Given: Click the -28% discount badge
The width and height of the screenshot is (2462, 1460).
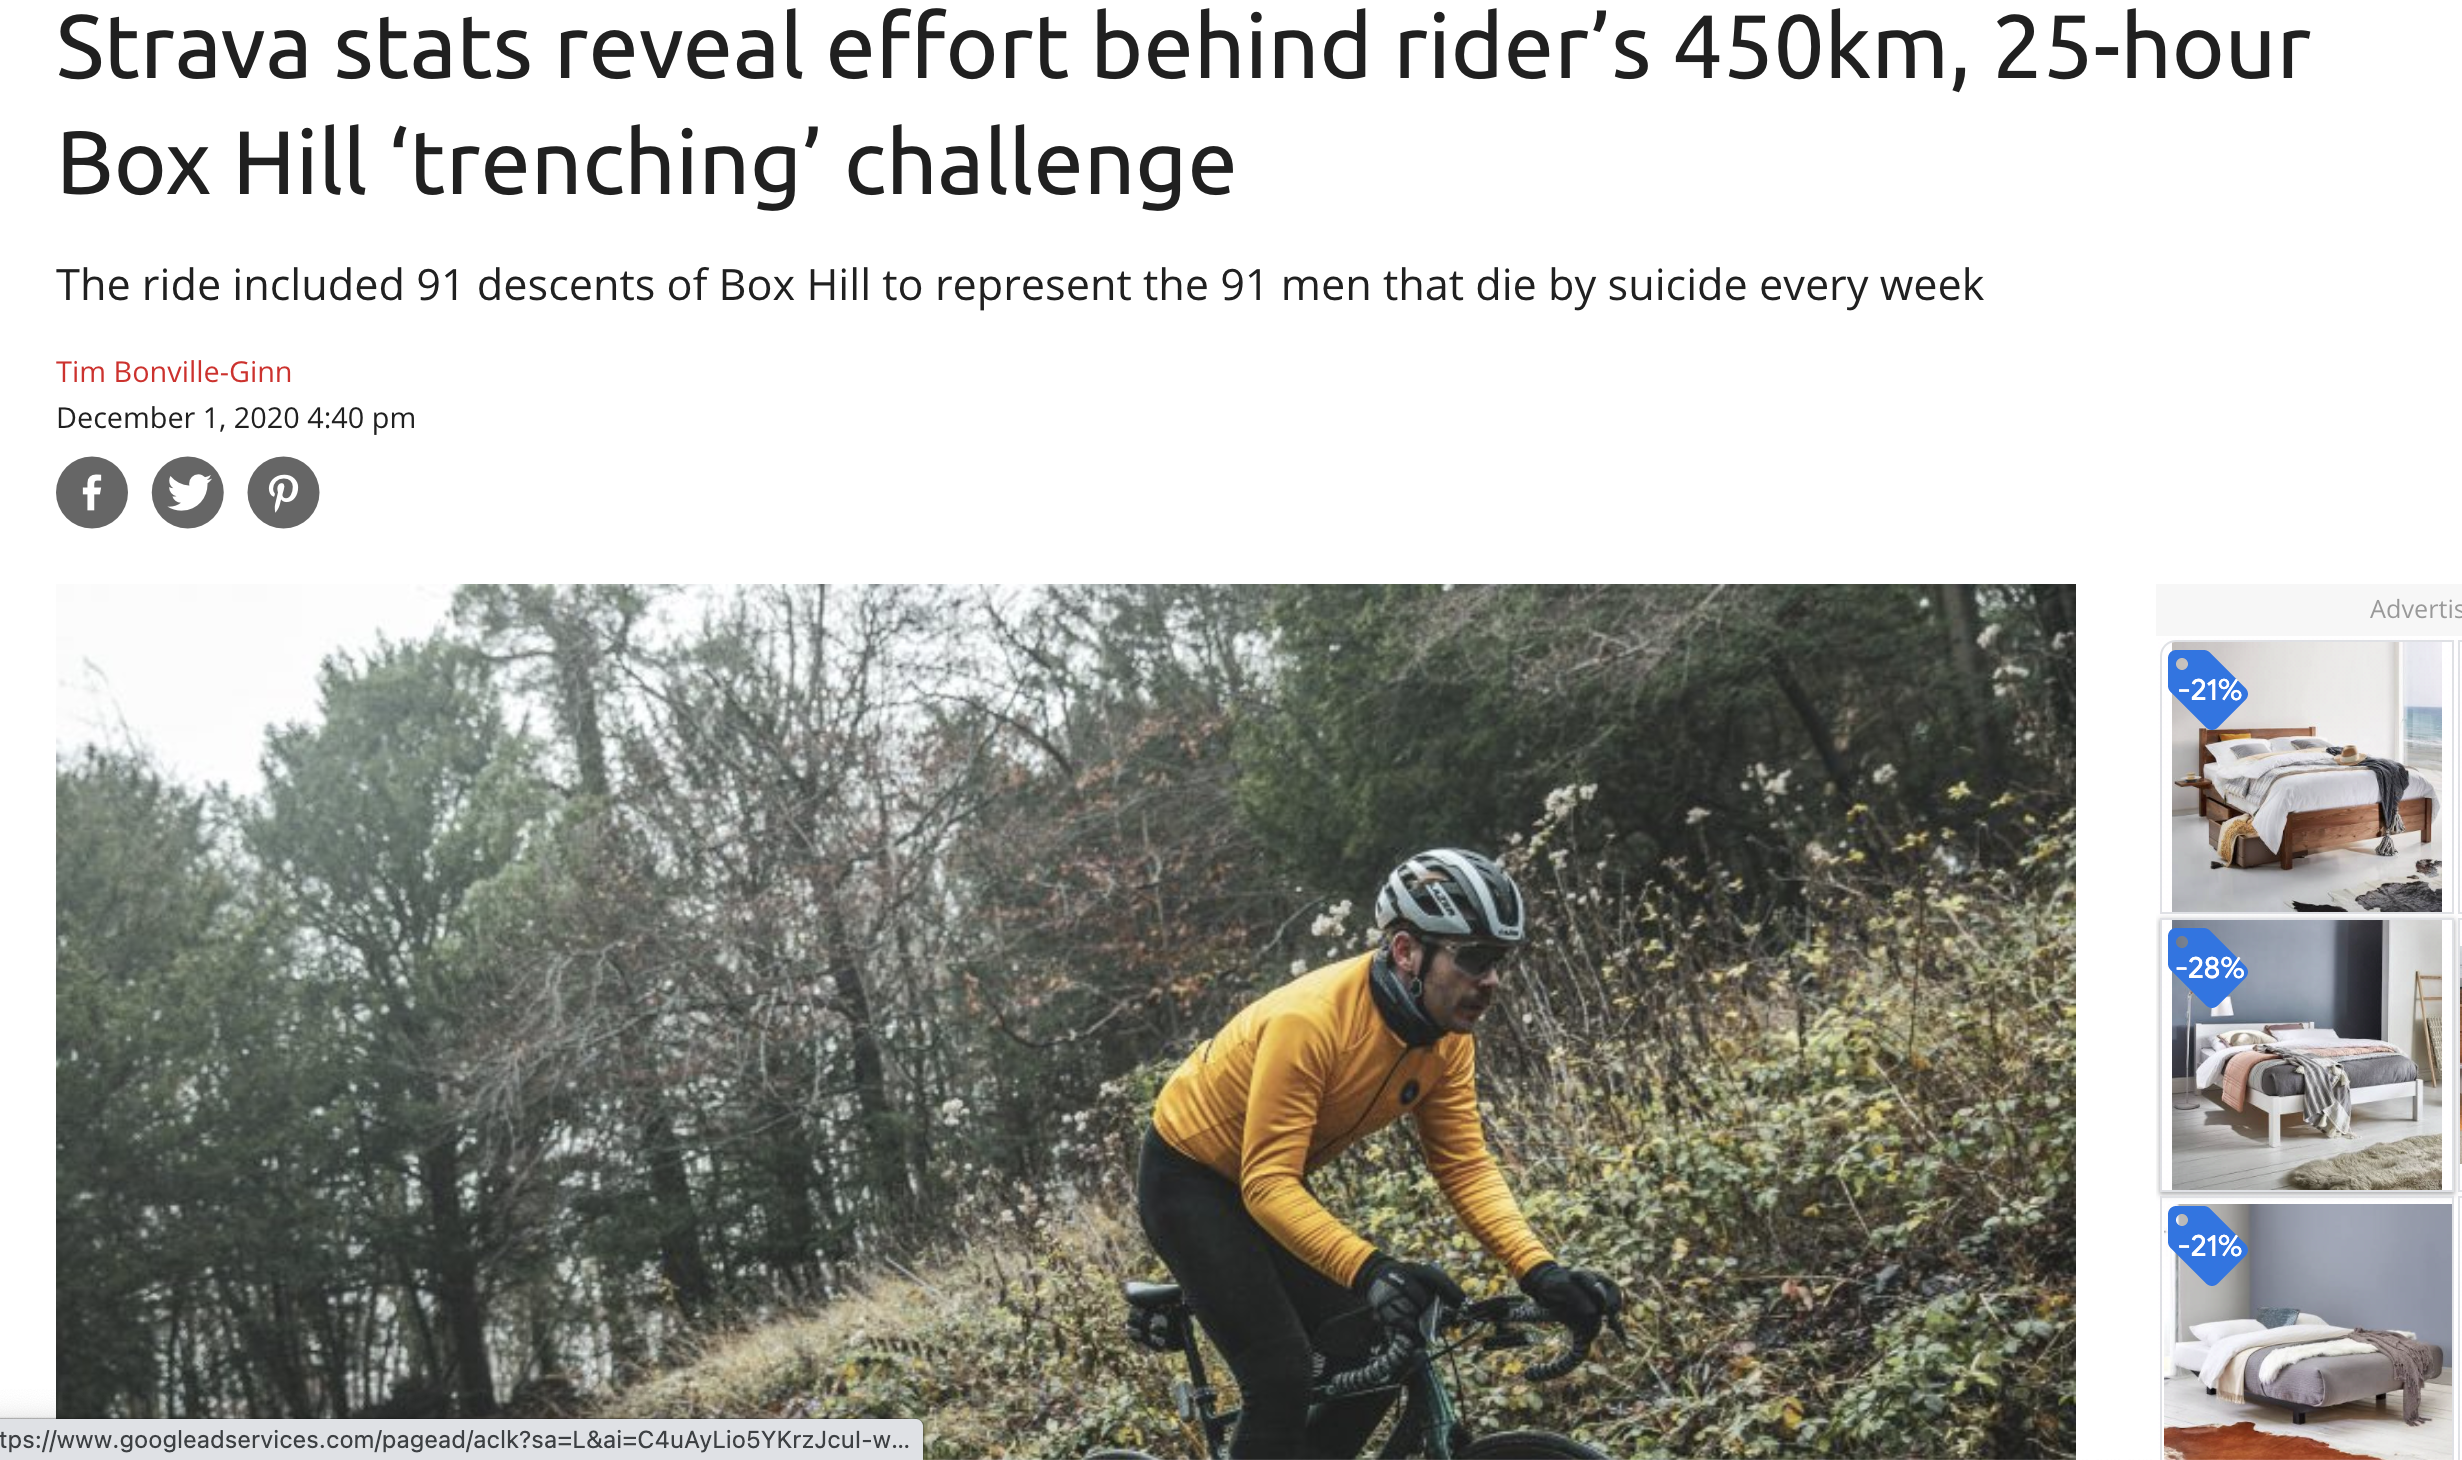Looking at the screenshot, I should click(x=2208, y=967).
